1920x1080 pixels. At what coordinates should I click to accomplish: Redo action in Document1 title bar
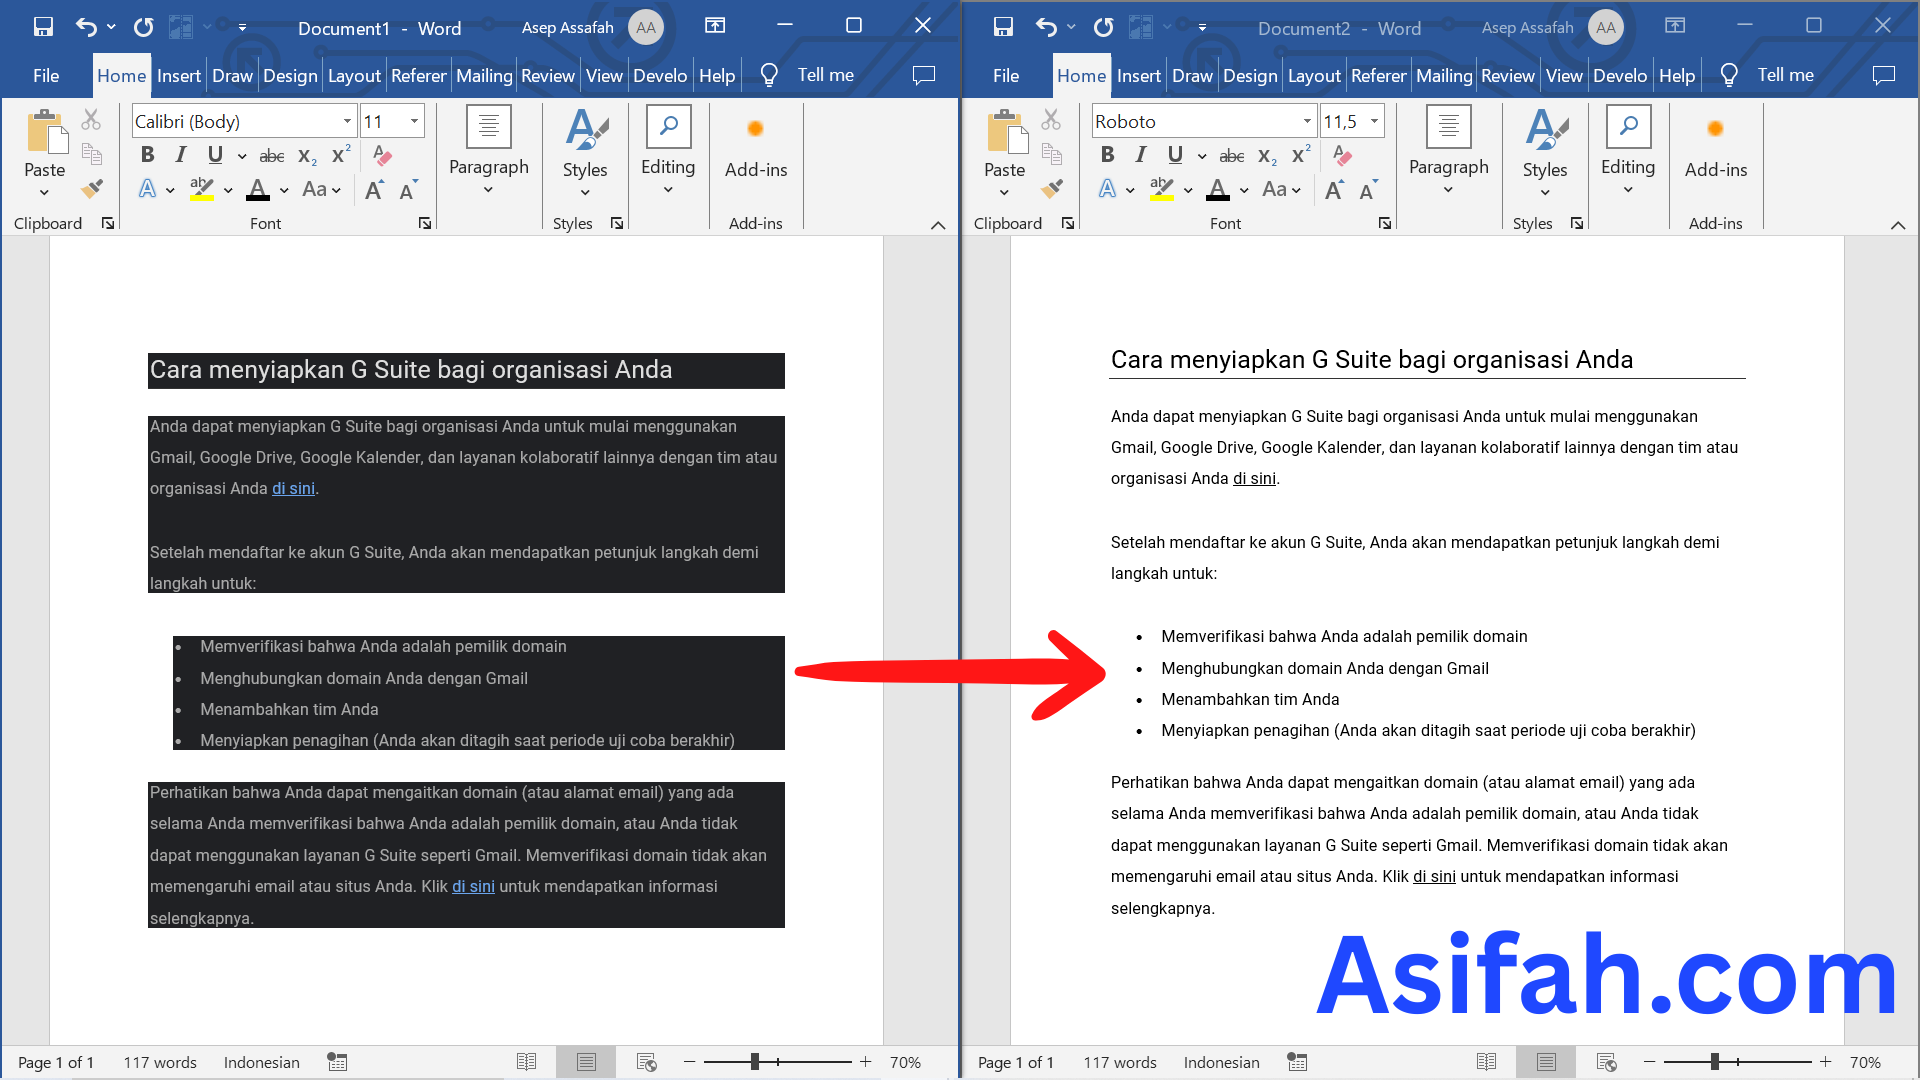[144, 27]
